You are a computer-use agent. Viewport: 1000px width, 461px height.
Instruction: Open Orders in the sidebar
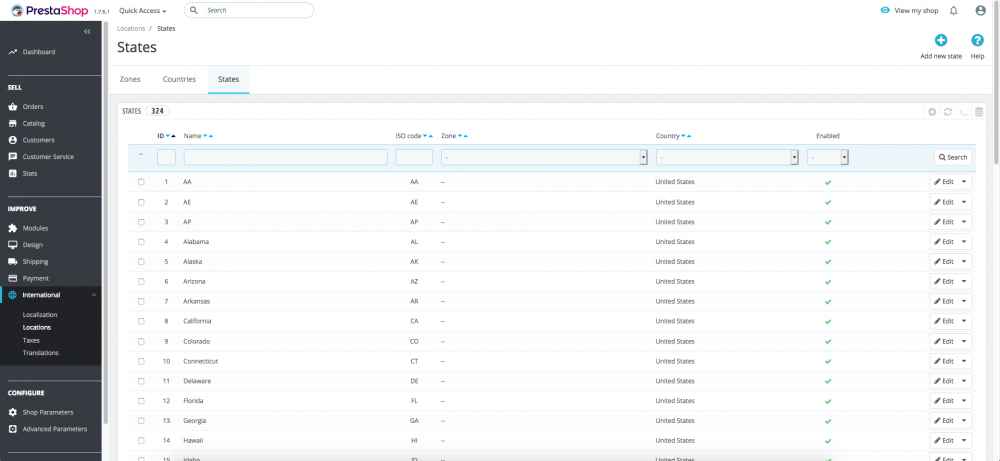pyautogui.click(x=33, y=106)
